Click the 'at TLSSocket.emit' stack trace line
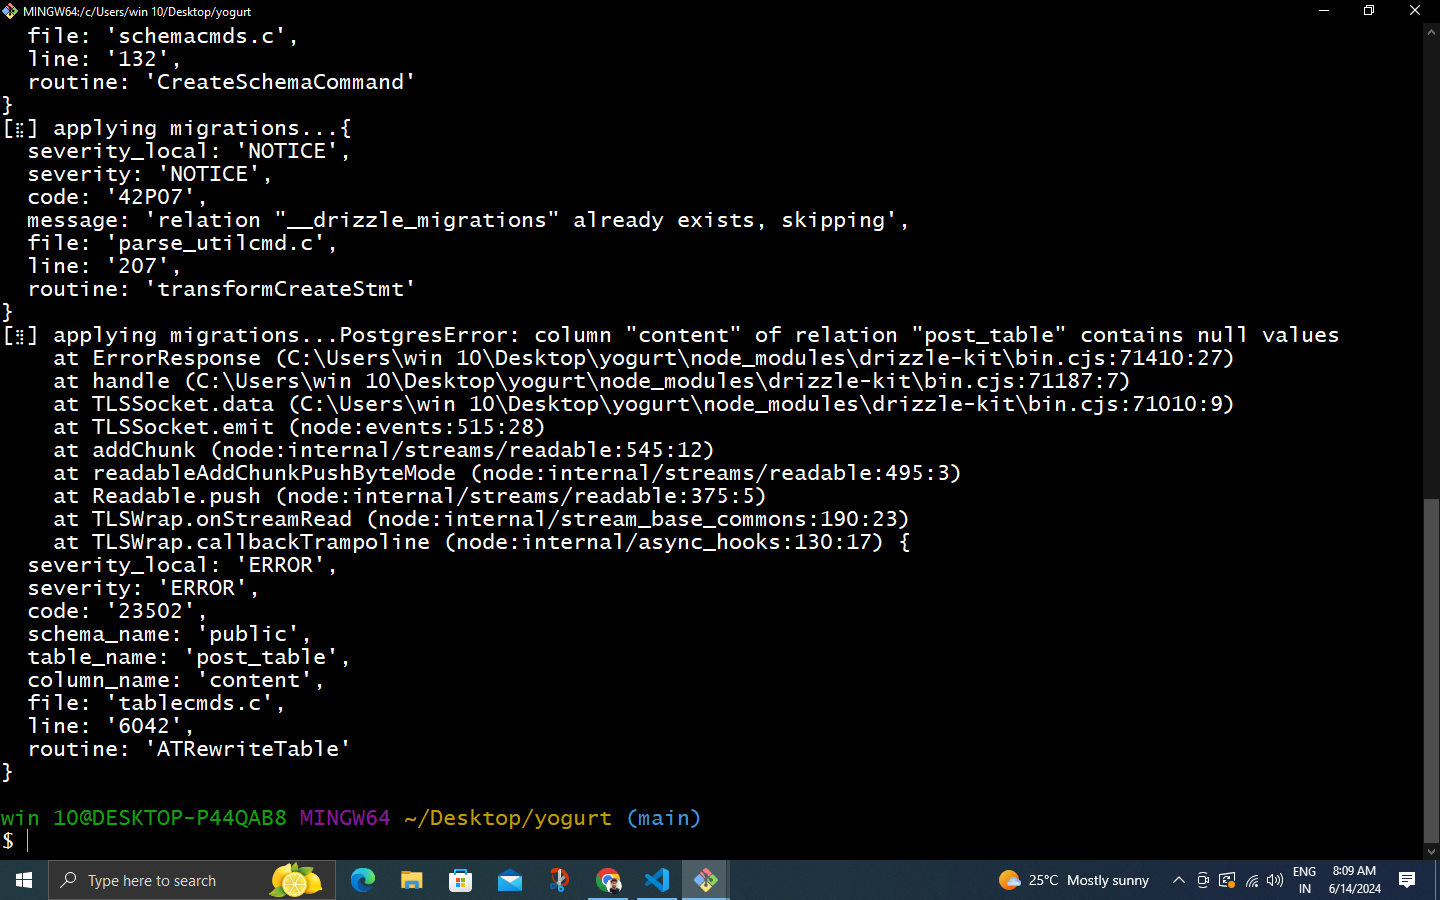 pos(299,427)
